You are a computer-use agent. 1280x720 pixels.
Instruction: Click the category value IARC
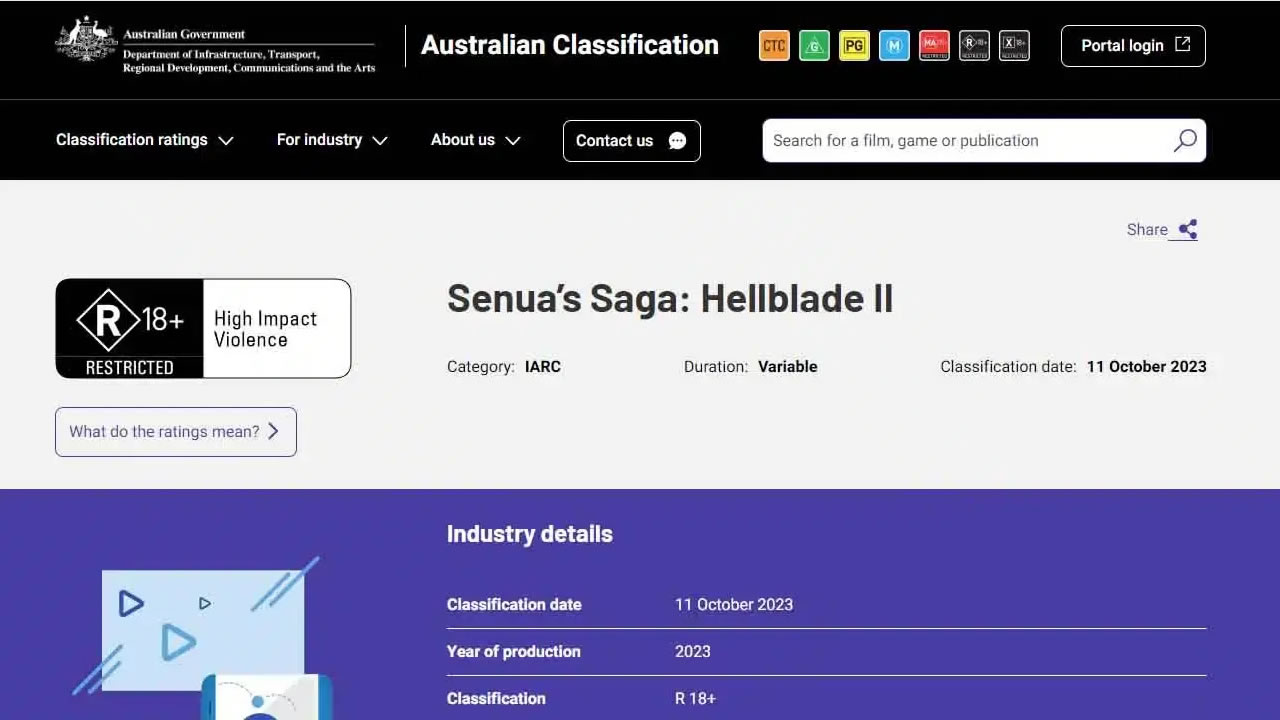point(543,367)
